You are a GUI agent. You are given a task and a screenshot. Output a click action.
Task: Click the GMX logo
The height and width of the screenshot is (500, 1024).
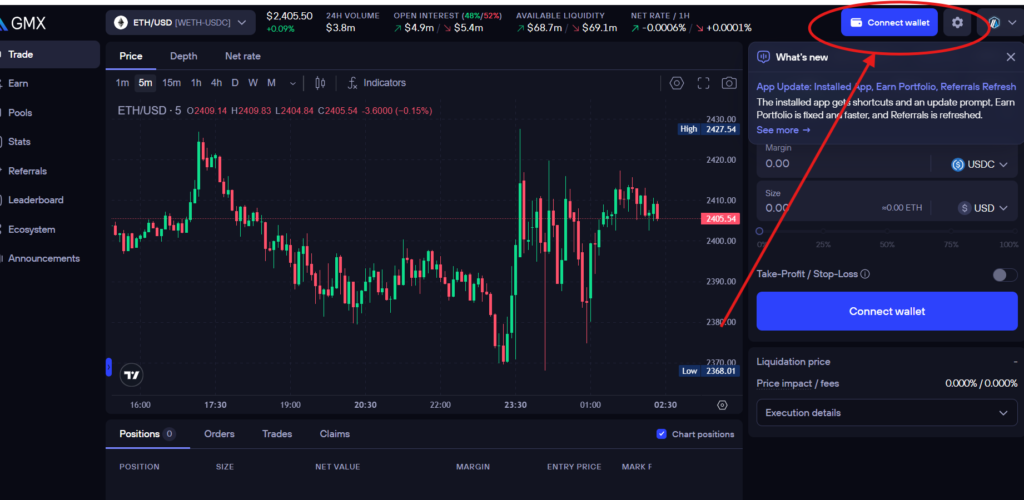coord(23,23)
